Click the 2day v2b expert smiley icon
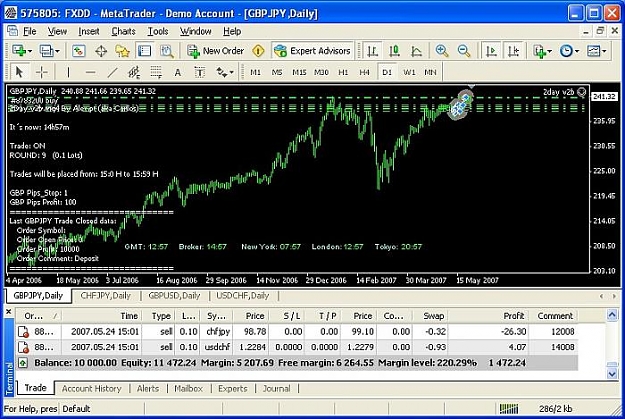Viewport: 625px width, 419px height. [582, 92]
